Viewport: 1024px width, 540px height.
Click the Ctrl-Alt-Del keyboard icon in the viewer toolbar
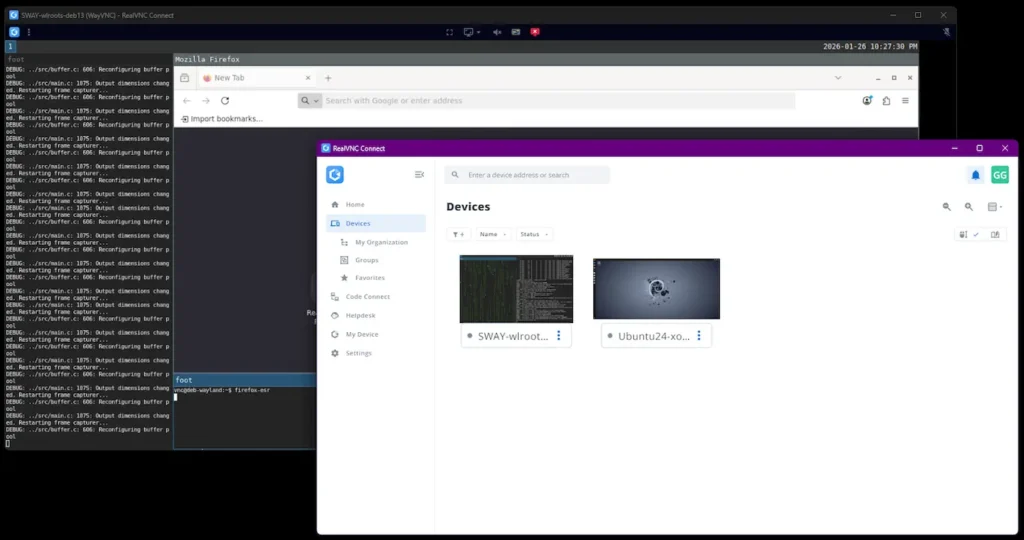click(x=516, y=32)
